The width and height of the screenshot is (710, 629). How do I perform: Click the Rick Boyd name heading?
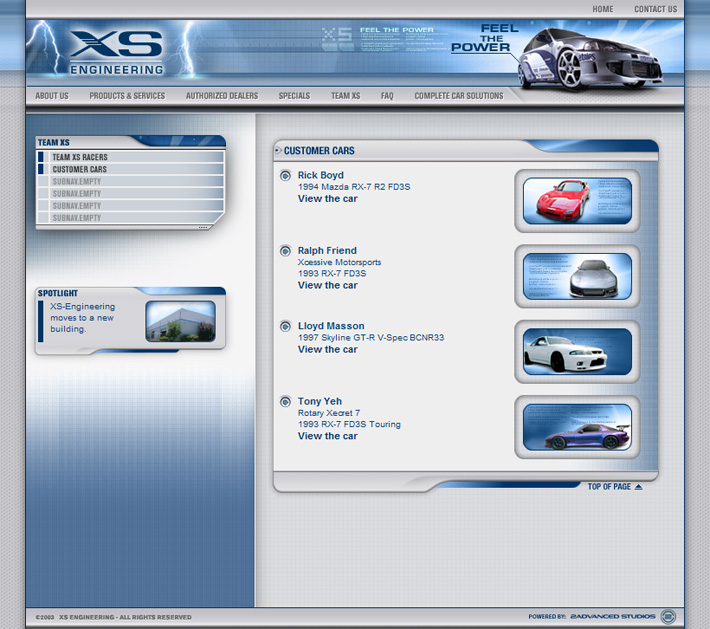321,175
